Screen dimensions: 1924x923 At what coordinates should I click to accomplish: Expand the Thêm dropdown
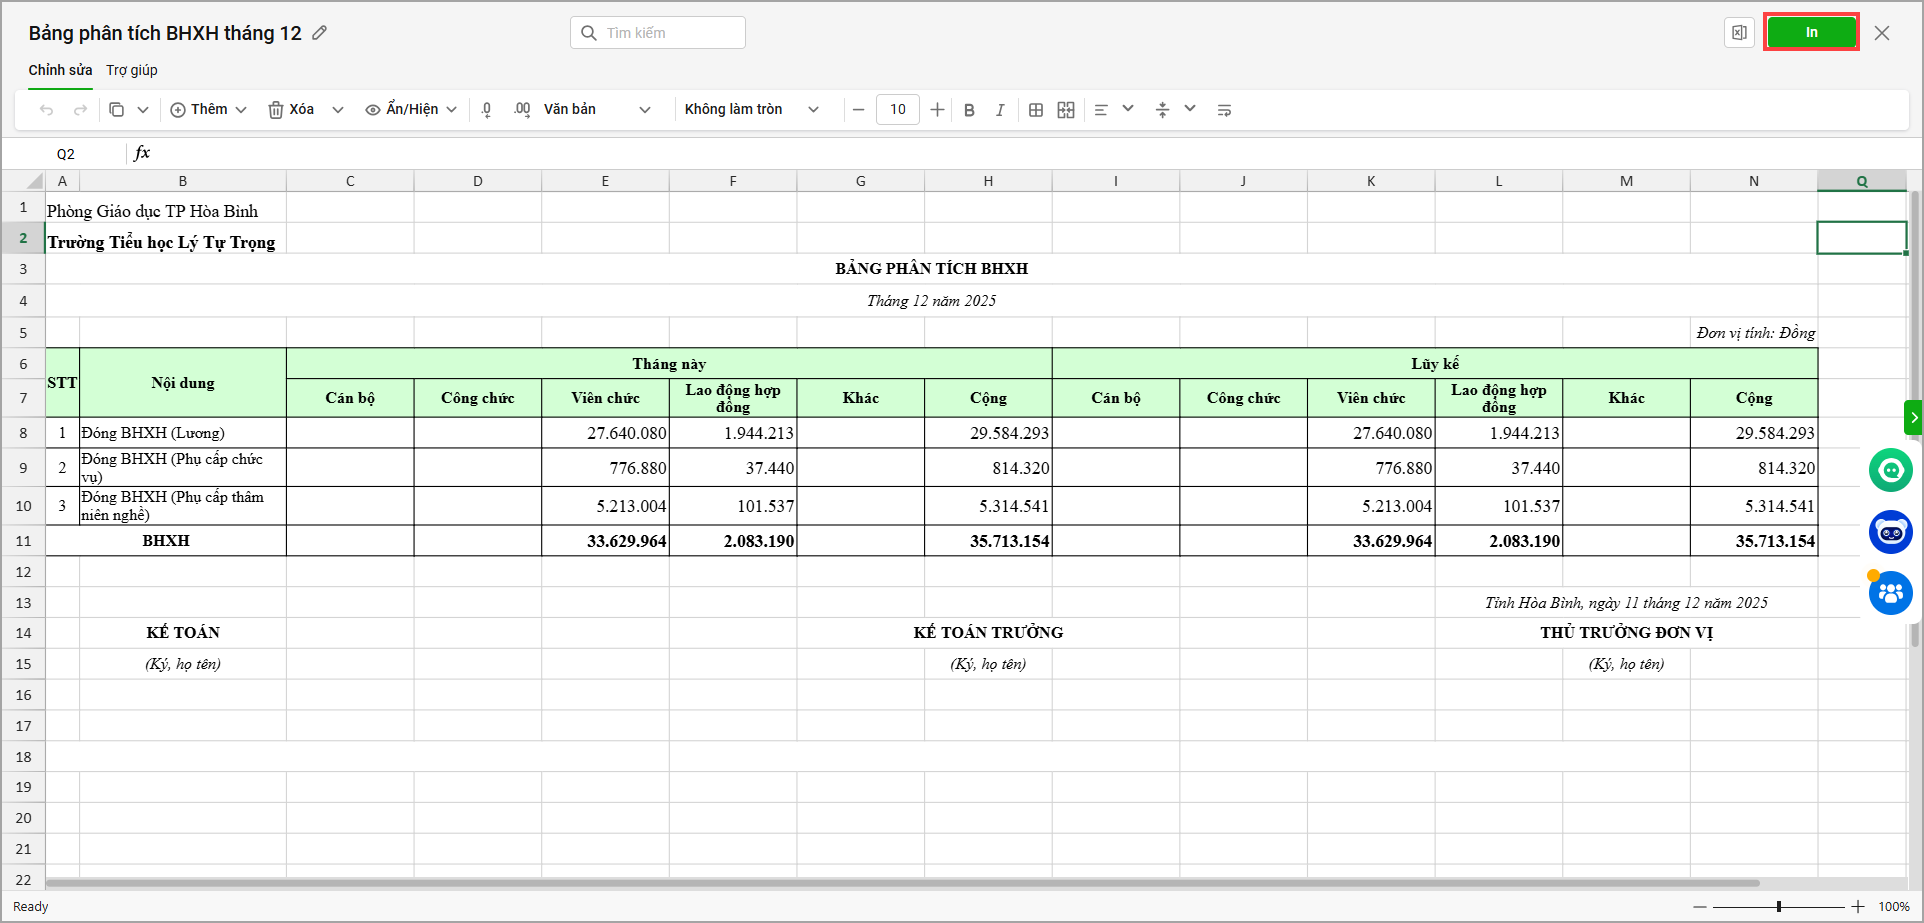click(241, 110)
